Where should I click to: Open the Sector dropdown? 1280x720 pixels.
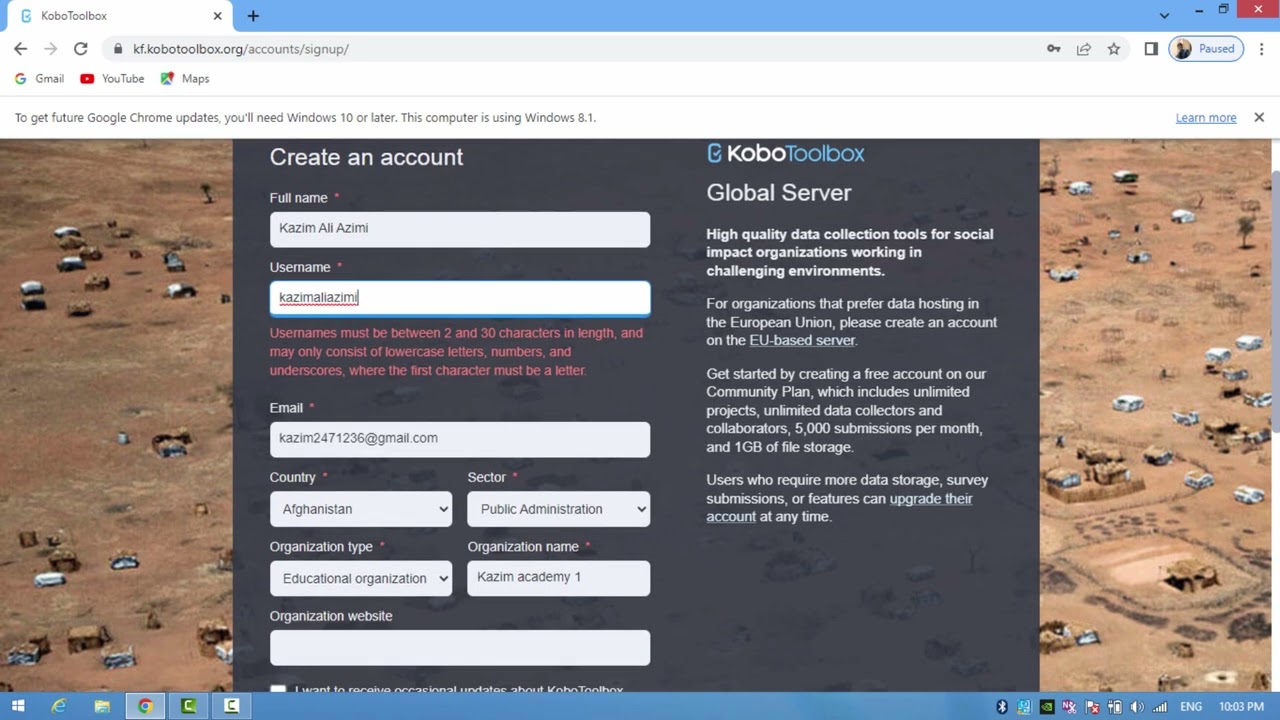point(559,509)
